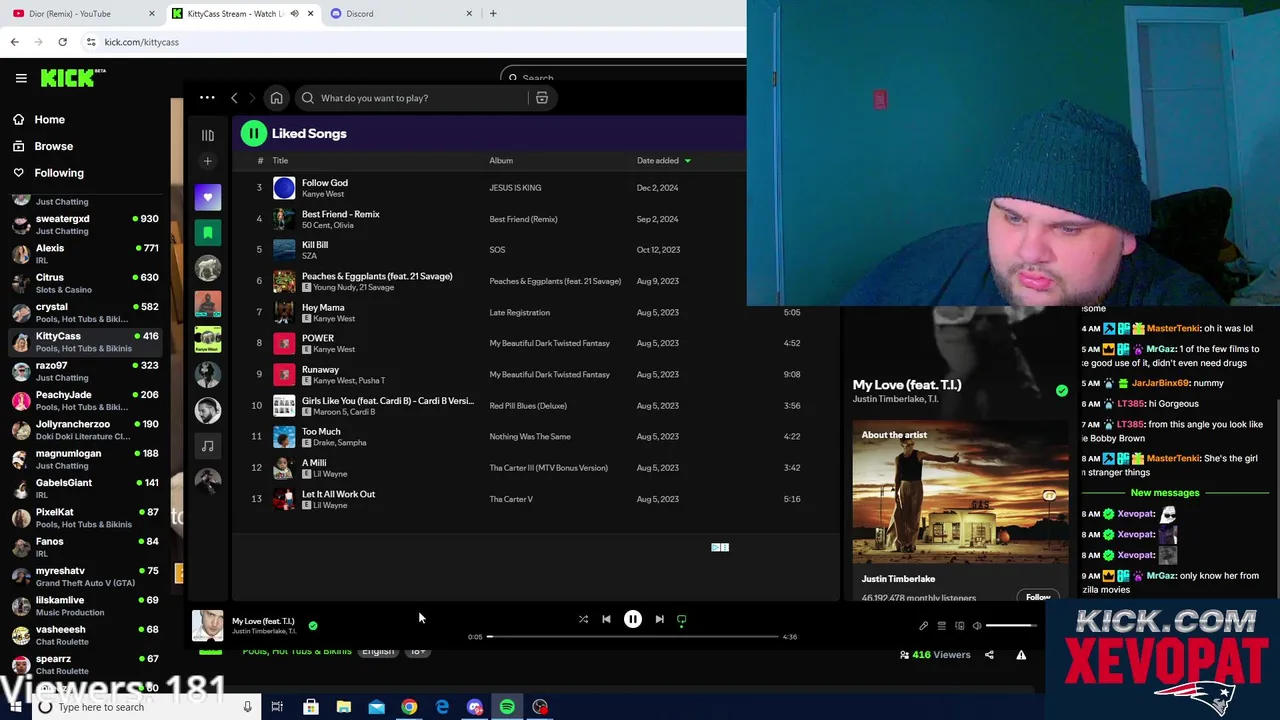
Task: Click the English language tag
Action: point(378,652)
